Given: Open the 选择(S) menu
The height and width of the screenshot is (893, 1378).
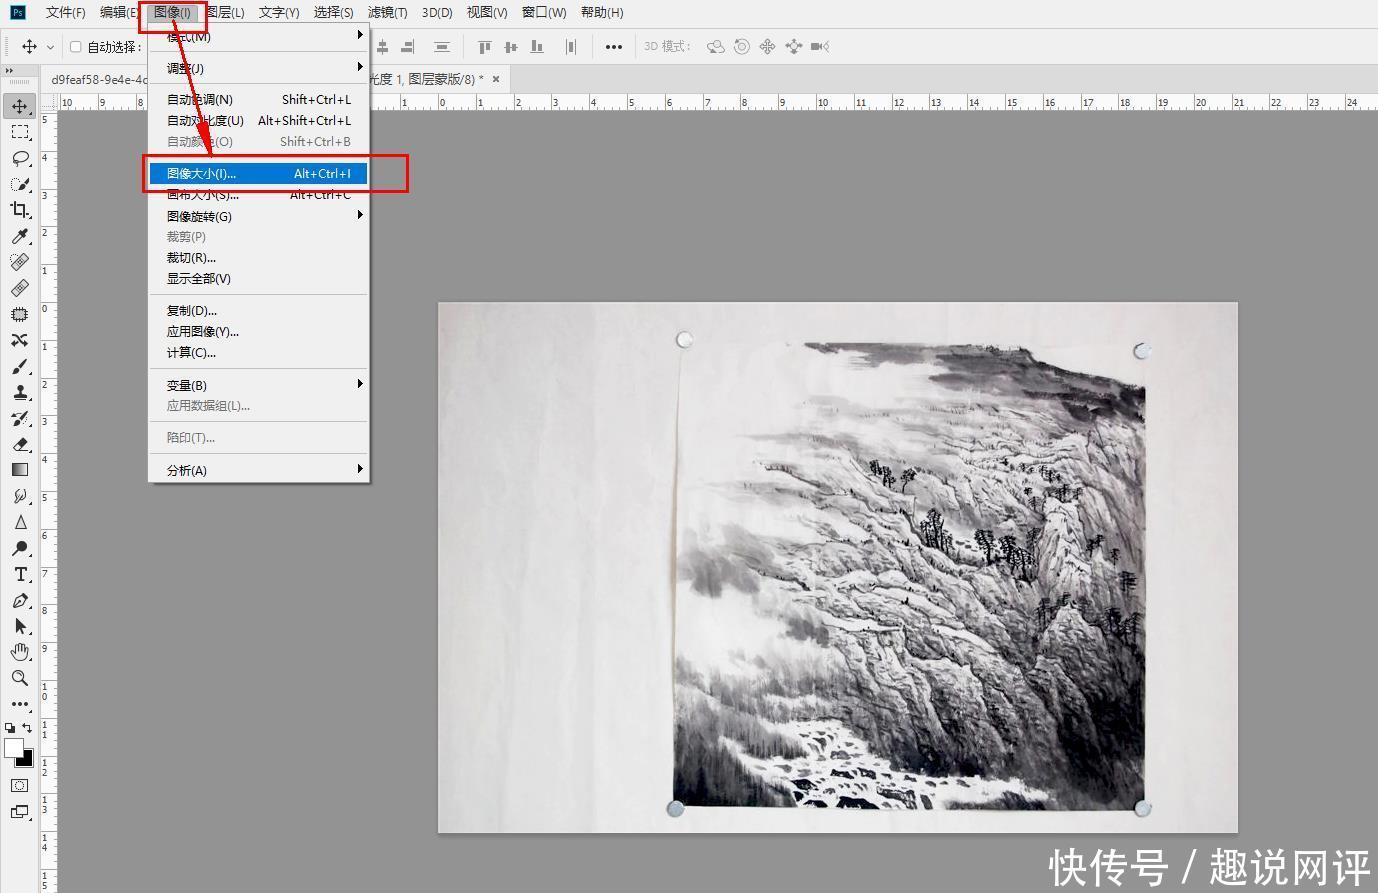Looking at the screenshot, I should [333, 12].
